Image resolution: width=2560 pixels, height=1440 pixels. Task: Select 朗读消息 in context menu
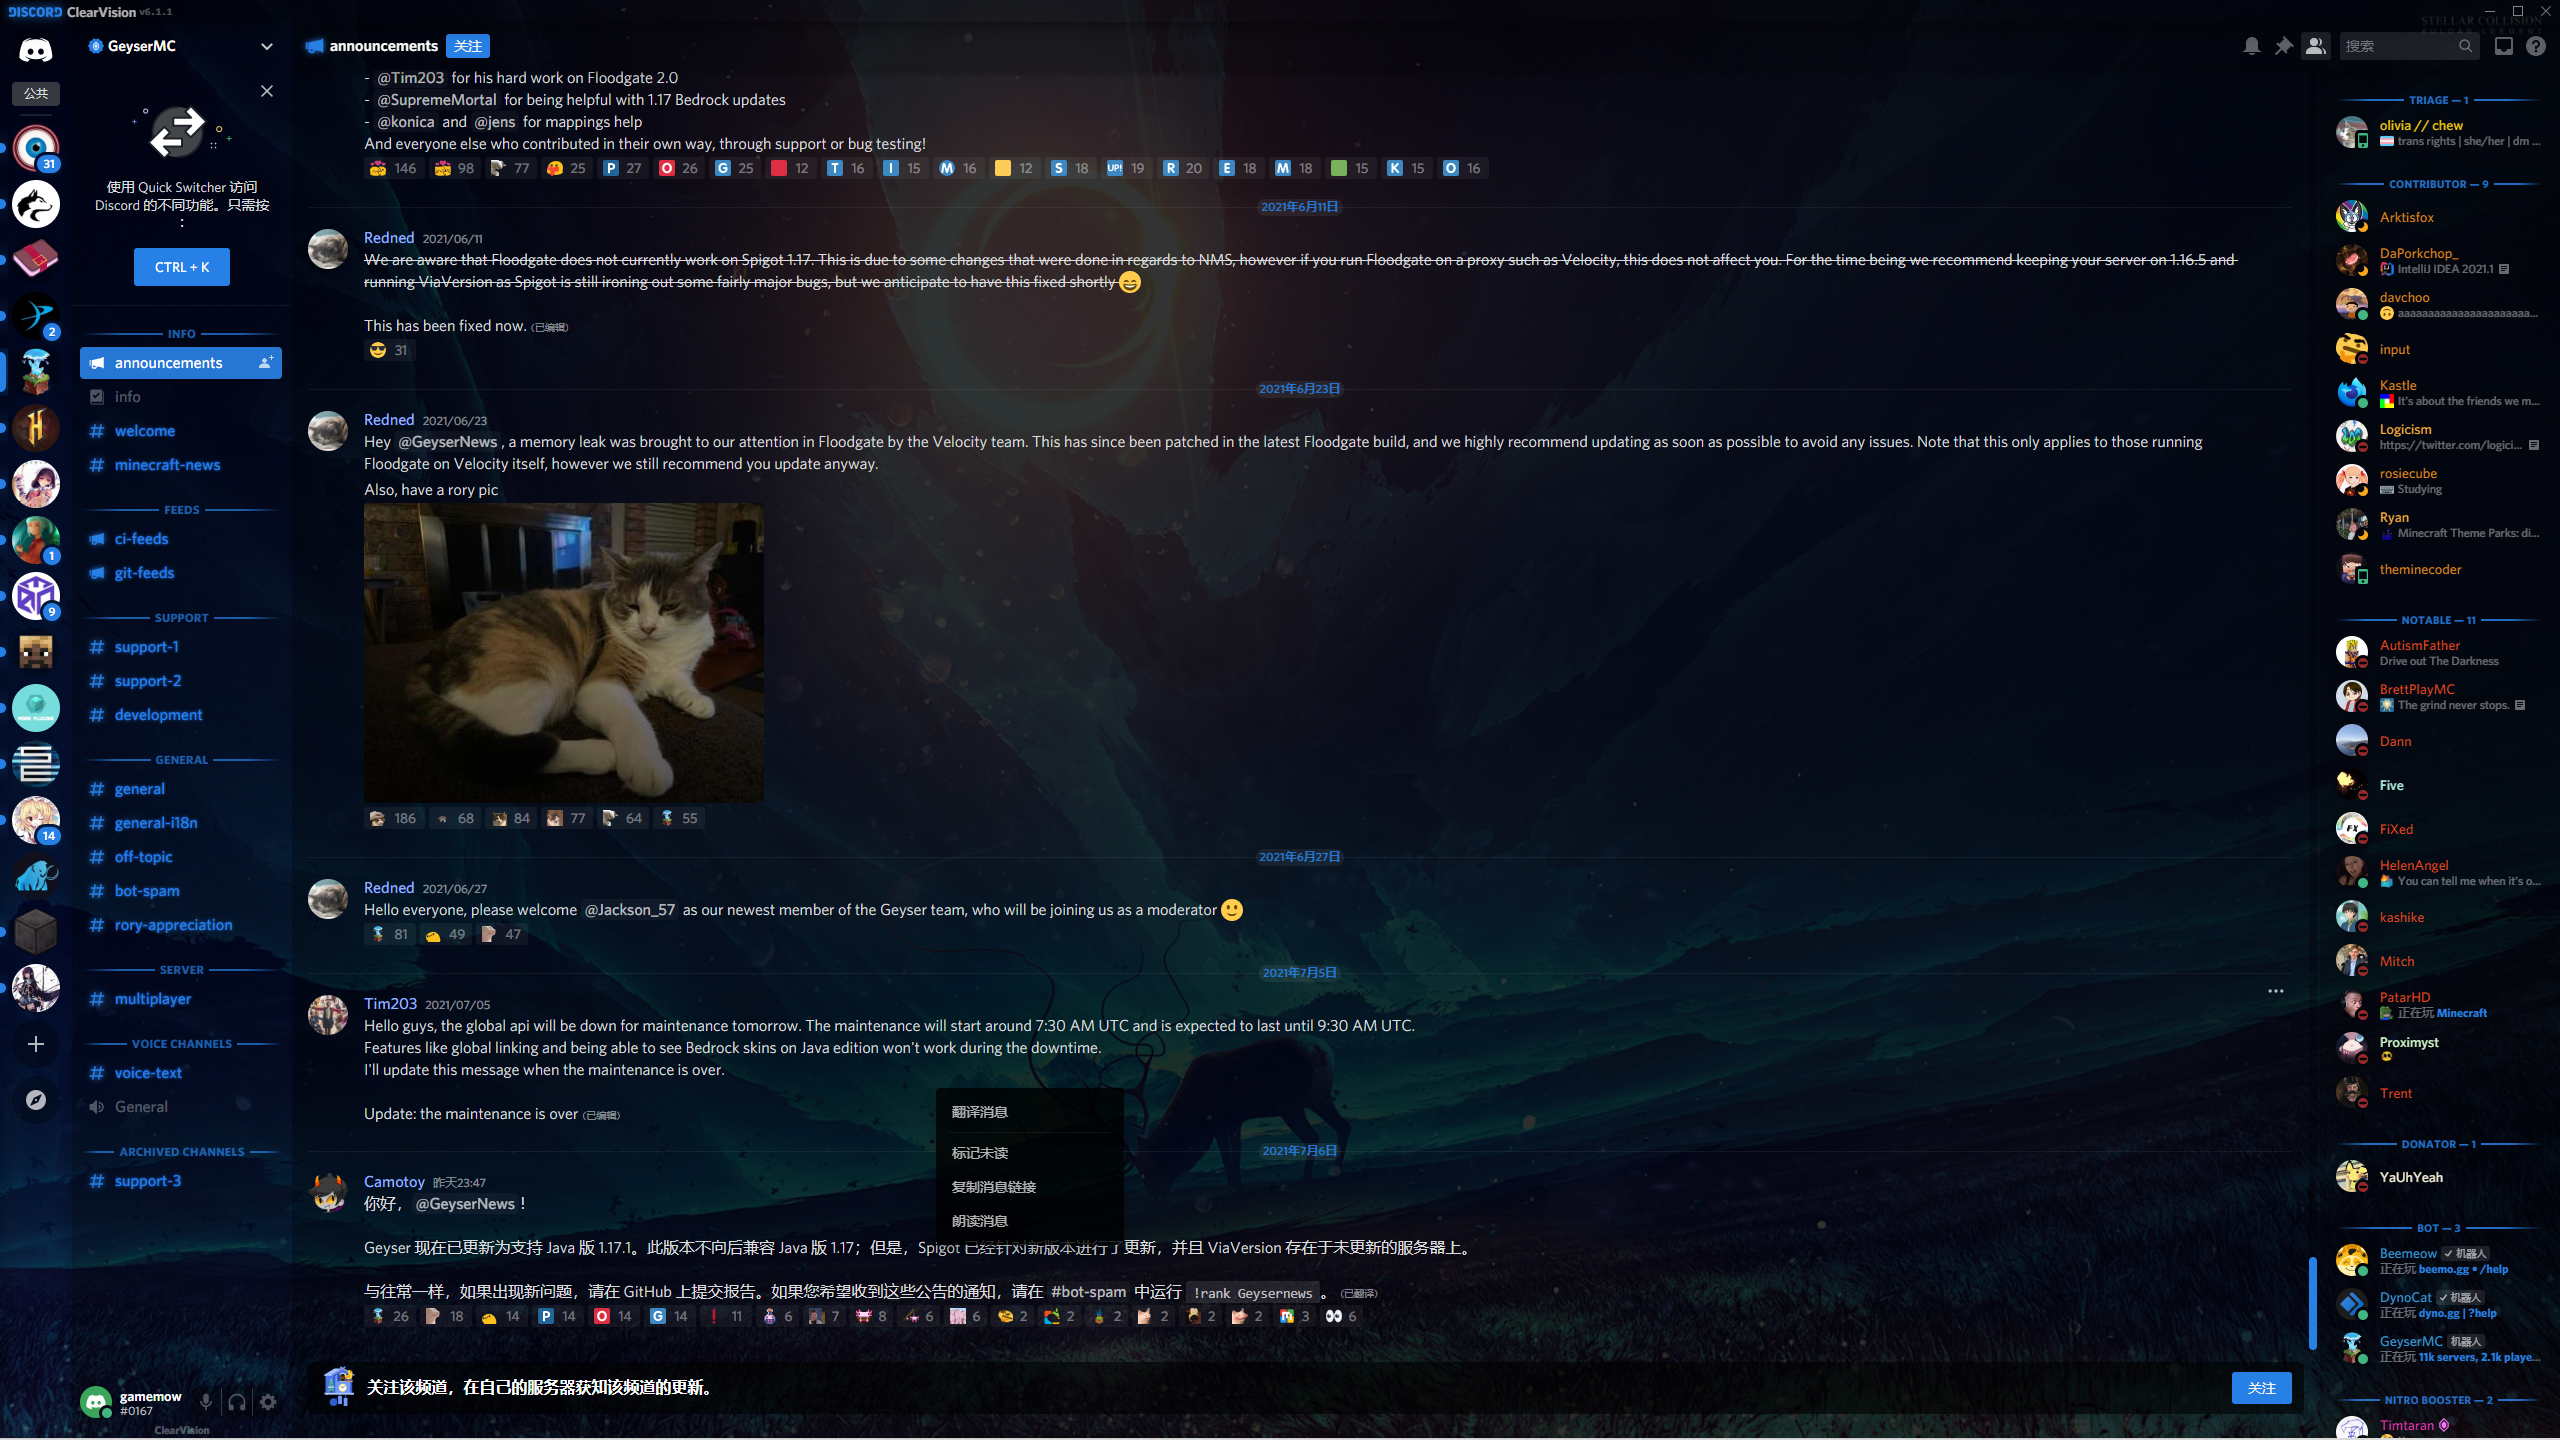pyautogui.click(x=1030, y=1221)
